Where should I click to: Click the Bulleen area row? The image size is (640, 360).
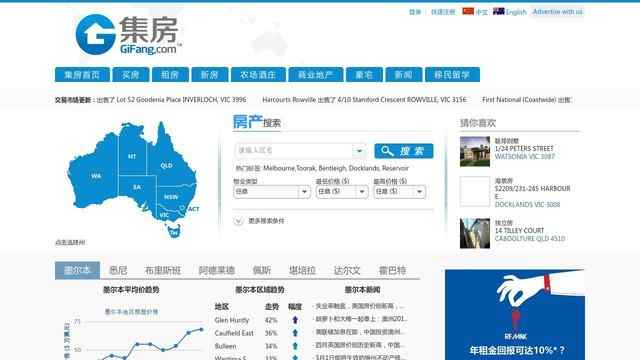coord(258,346)
